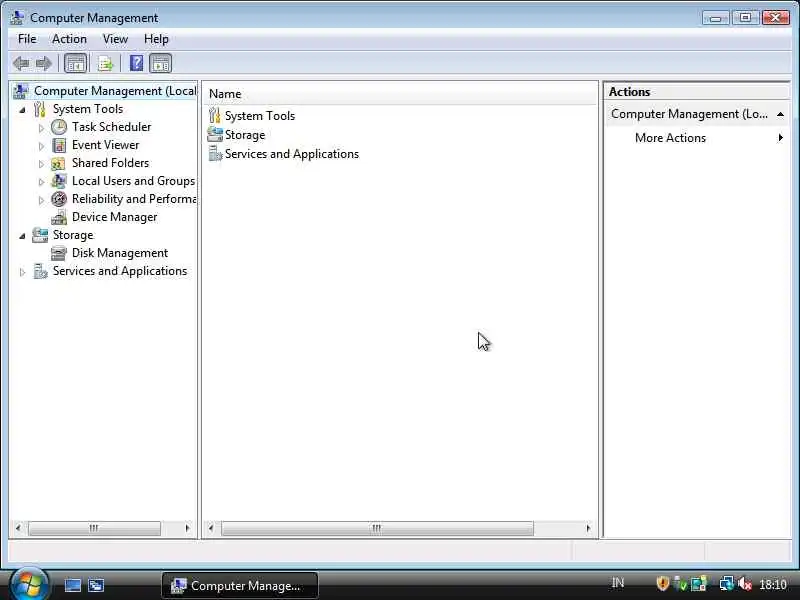This screenshot has height=600, width=800.
Task: Select 'Shared Folders' text in tree
Action: pyautogui.click(x=110, y=163)
